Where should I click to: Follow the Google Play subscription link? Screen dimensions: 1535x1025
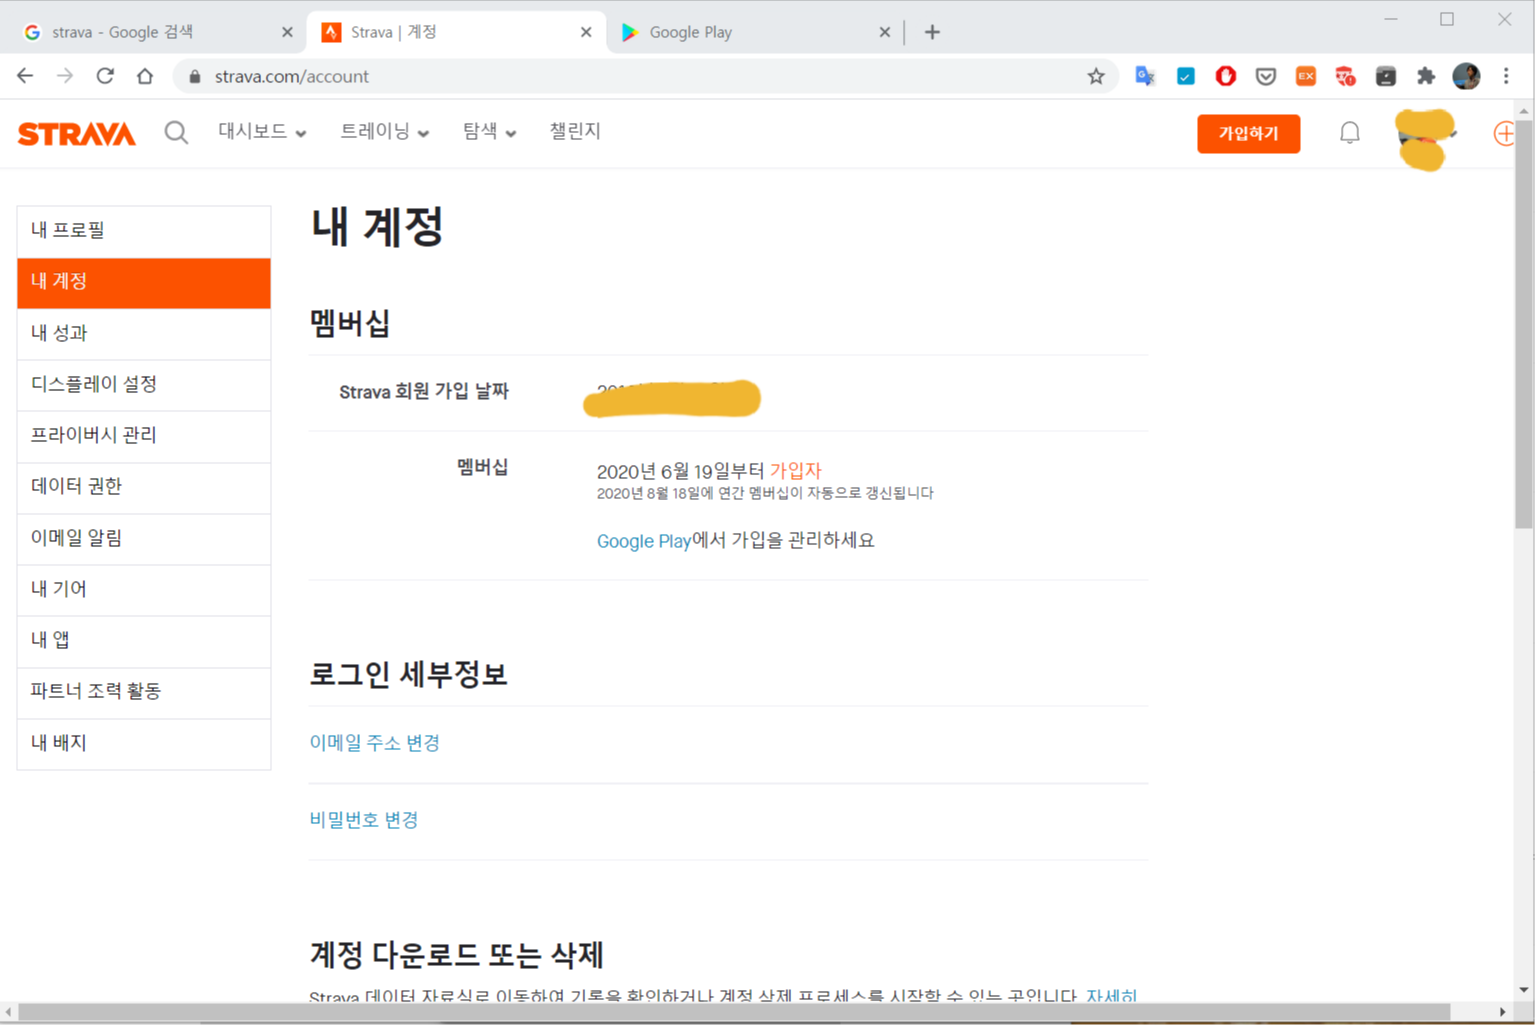644,541
